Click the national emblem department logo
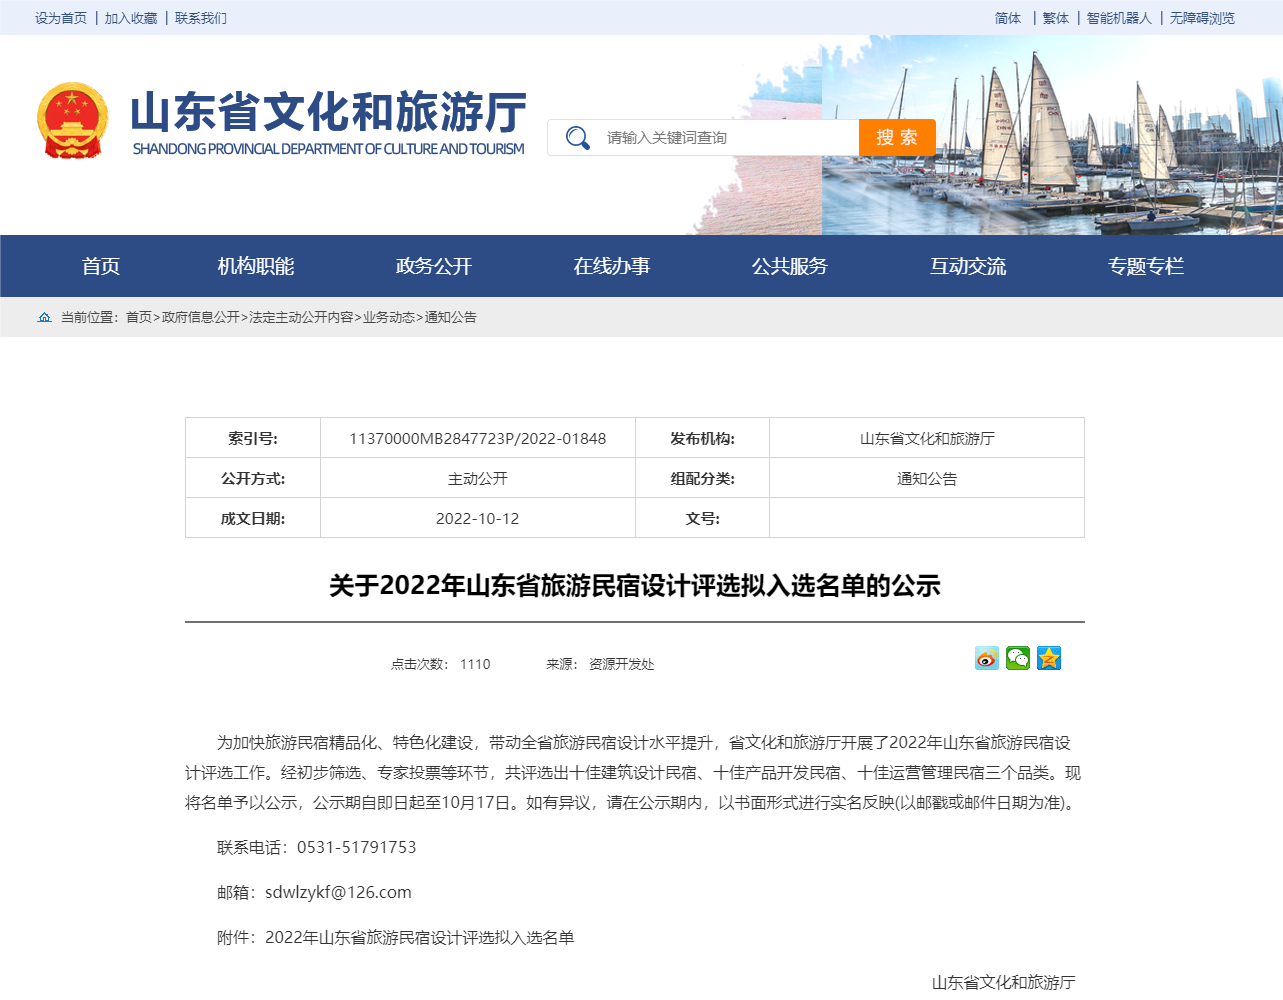Image resolution: width=1283 pixels, height=1000 pixels. pos(74,120)
